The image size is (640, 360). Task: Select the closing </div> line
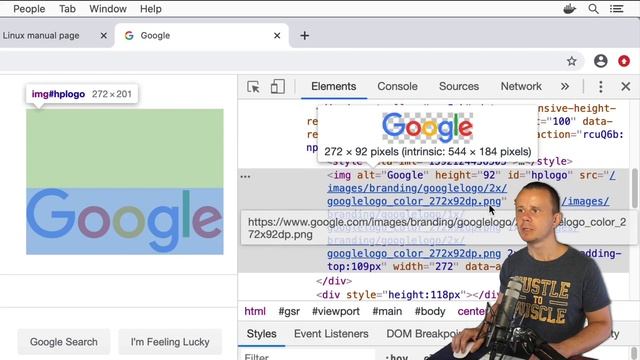[334, 281]
